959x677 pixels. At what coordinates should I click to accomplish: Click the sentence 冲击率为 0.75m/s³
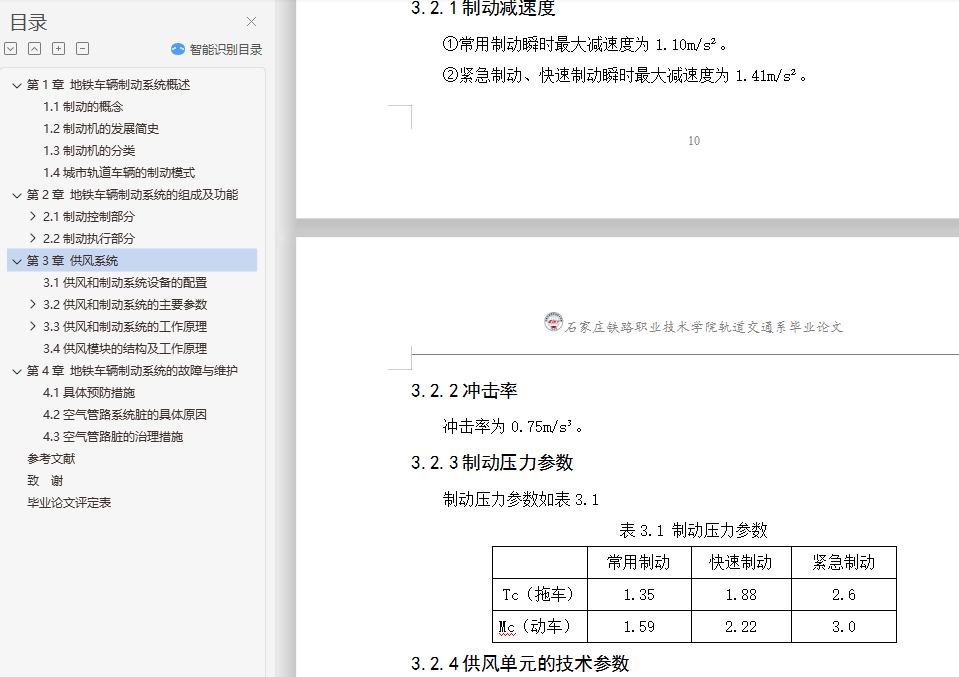point(513,426)
